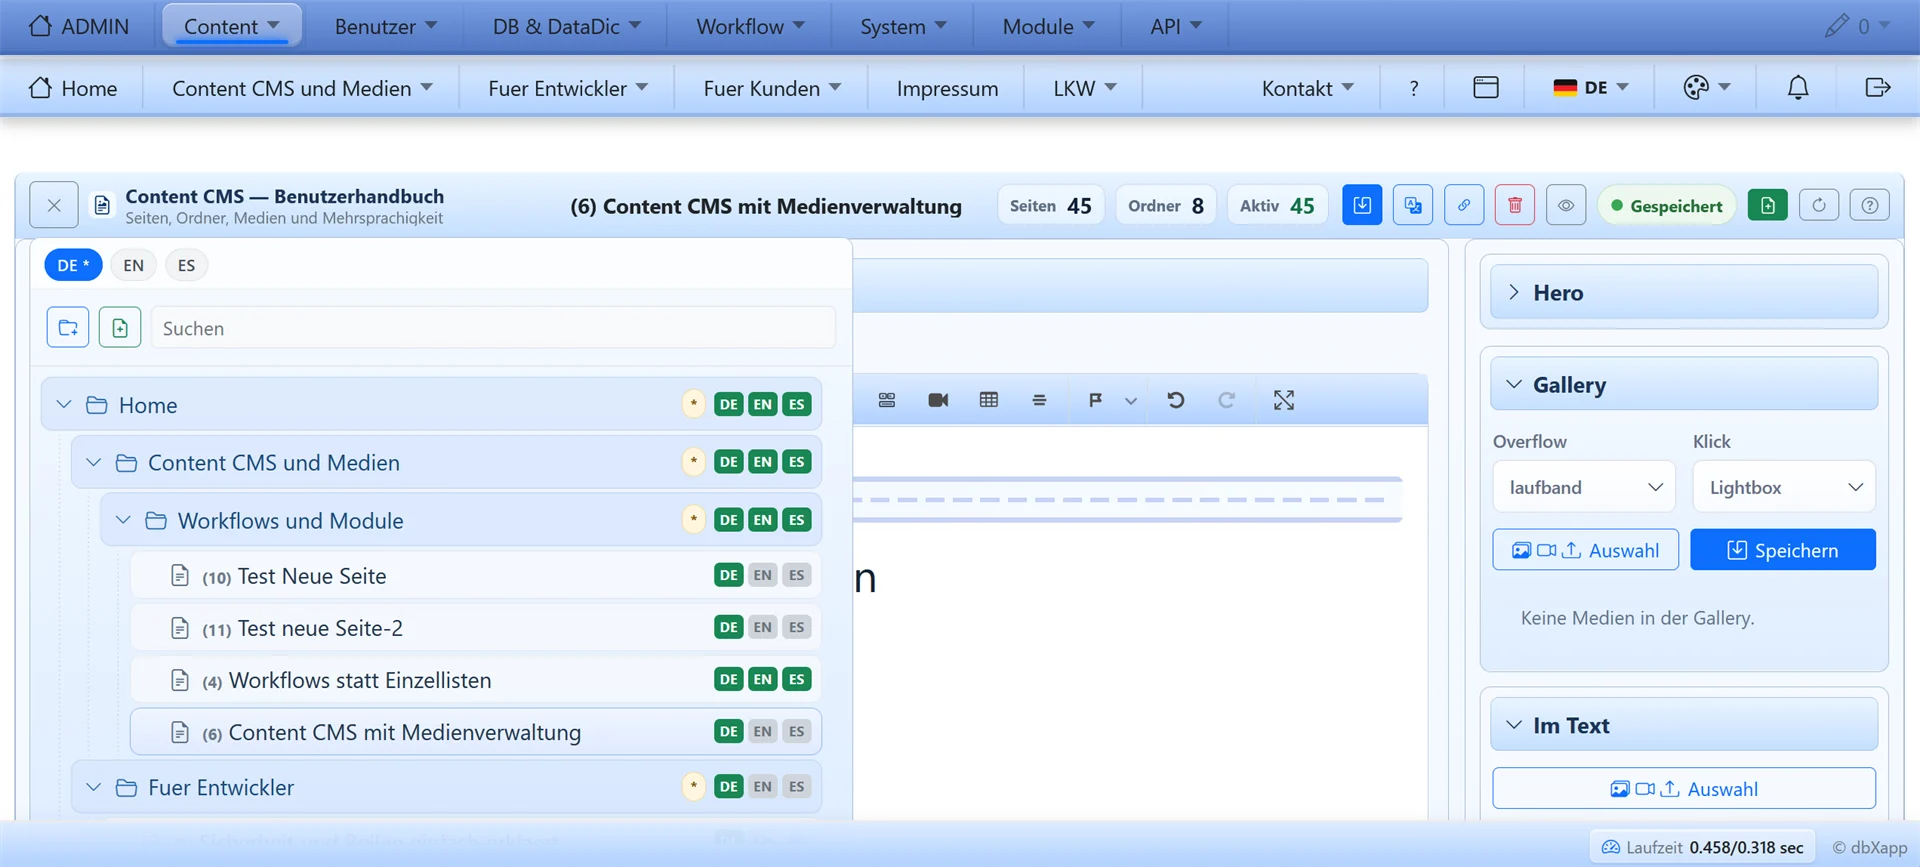The height and width of the screenshot is (867, 1920).
Task: Collapse Fuer Entwickler folder chevron
Action: (x=93, y=787)
